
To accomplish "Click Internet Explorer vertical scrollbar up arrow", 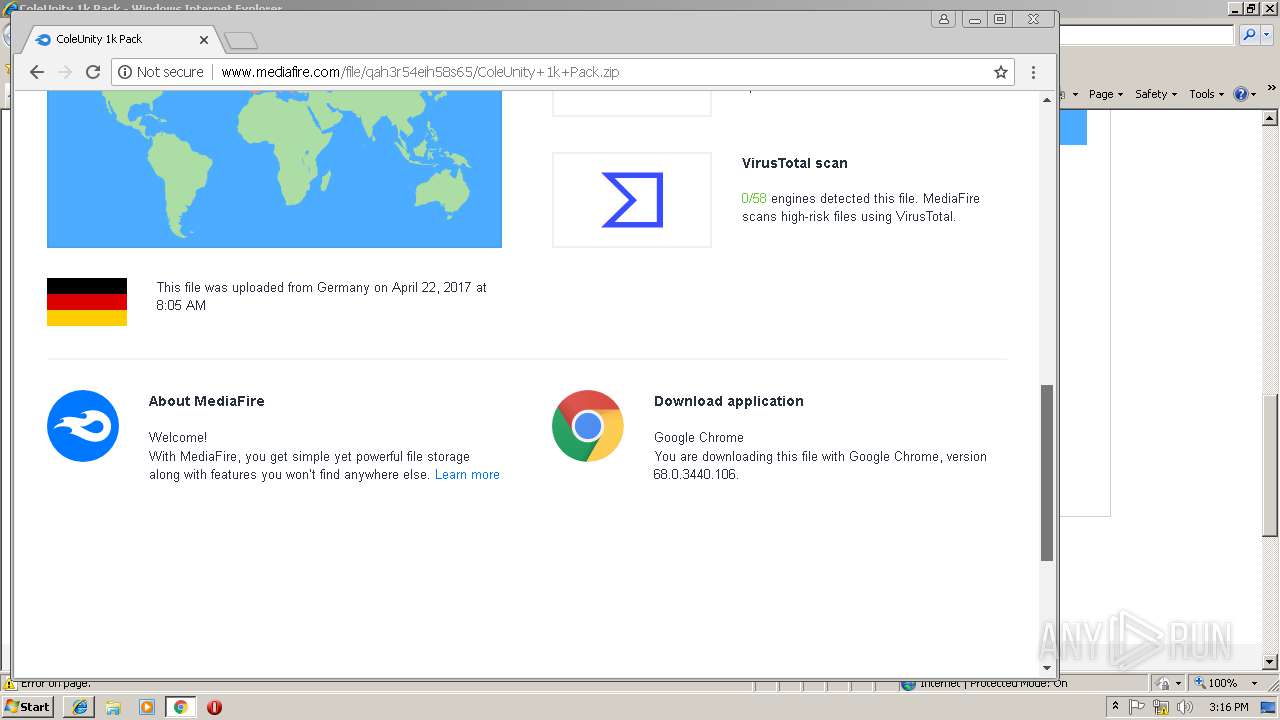I will point(1271,118).
